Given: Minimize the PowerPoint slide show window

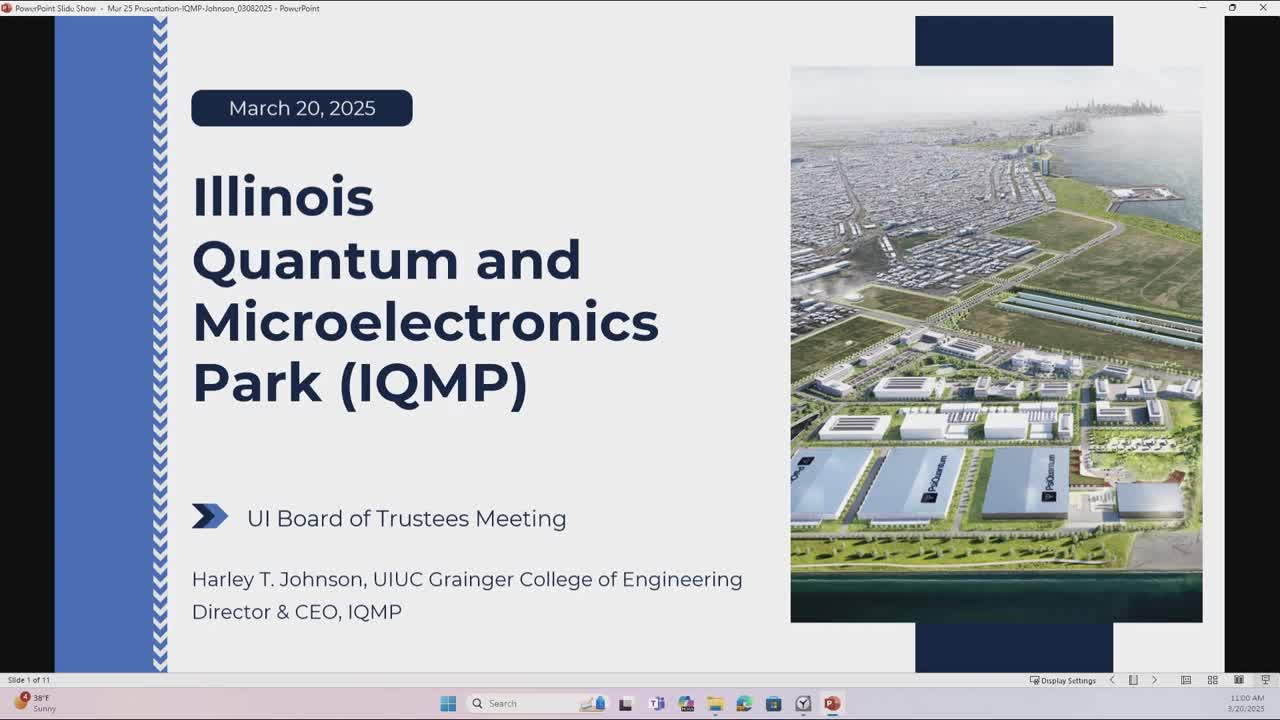Looking at the screenshot, I should (x=1203, y=8).
